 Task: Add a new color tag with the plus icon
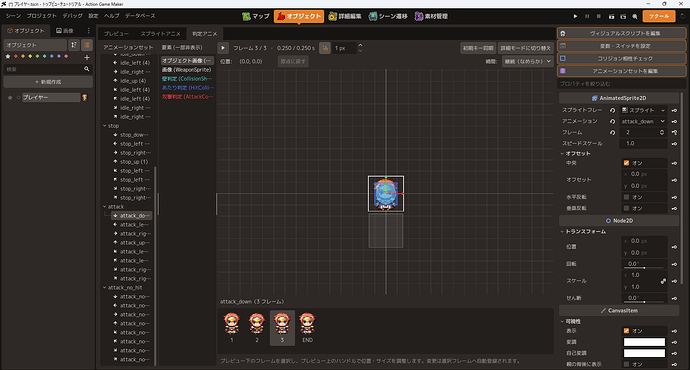tap(87, 57)
